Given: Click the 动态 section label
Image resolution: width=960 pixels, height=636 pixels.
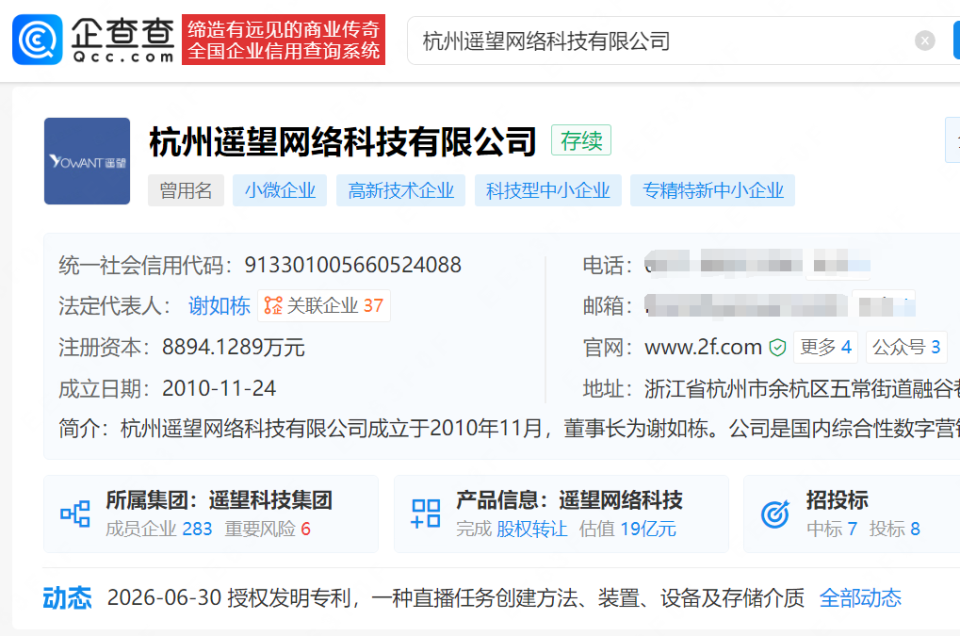Looking at the screenshot, I should 67,598.
